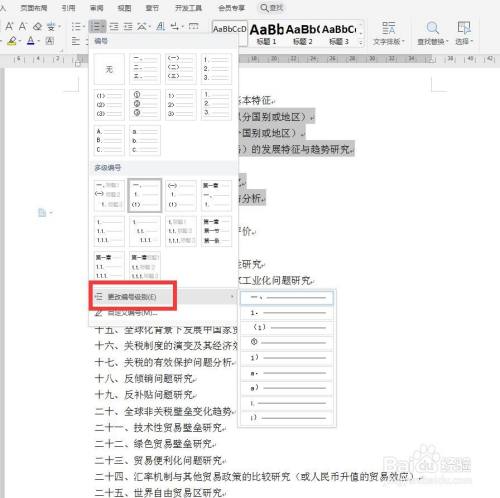Screen dimensions: 500x498
Task: Apply the 标题 2 heading style
Action: pyautogui.click(x=302, y=33)
